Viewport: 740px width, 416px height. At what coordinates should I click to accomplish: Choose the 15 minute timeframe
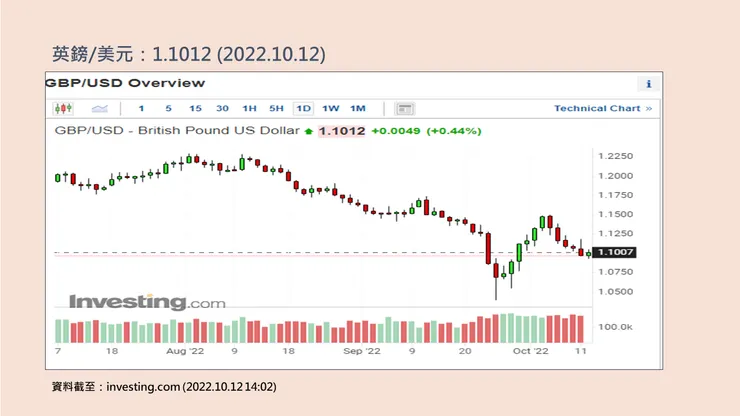pos(195,108)
